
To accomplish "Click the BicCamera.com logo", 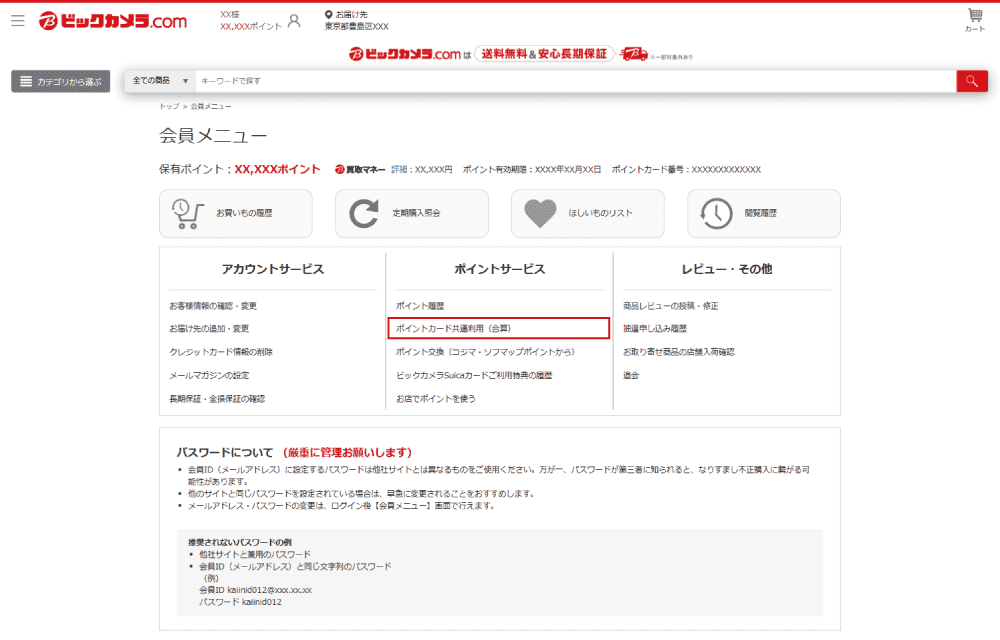I will [x=113, y=21].
